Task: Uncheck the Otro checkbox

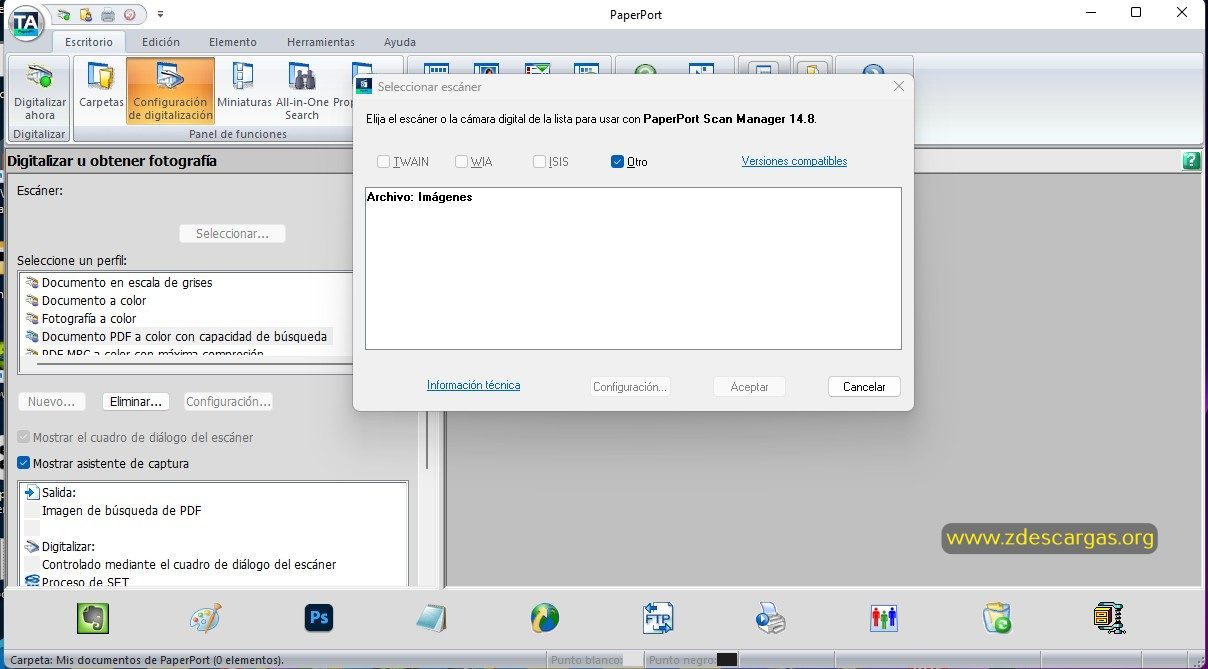Action: click(617, 161)
